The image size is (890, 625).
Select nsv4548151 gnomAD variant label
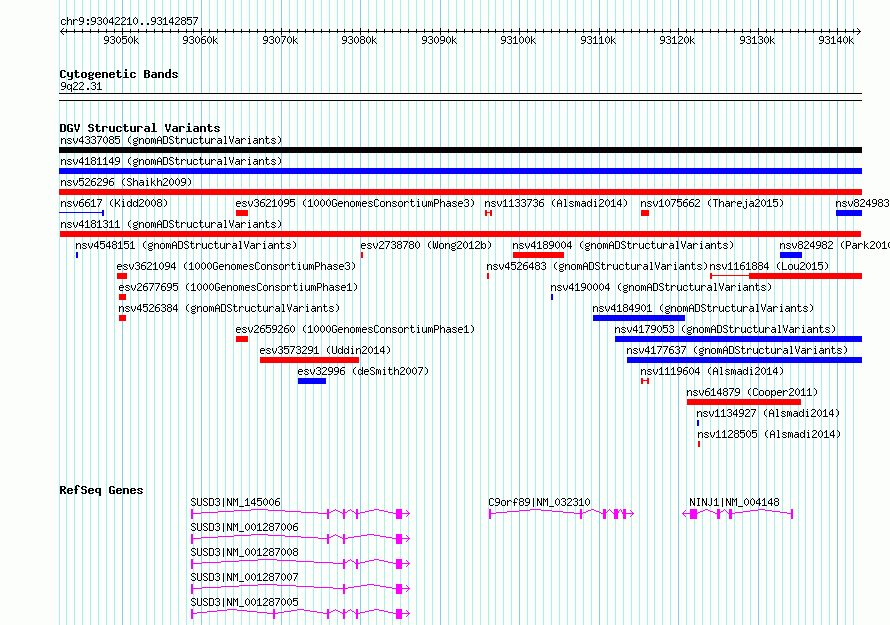click(x=186, y=245)
